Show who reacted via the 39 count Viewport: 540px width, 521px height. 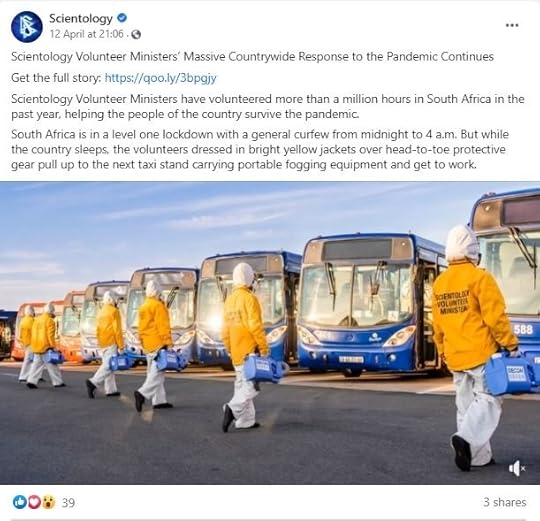68,503
